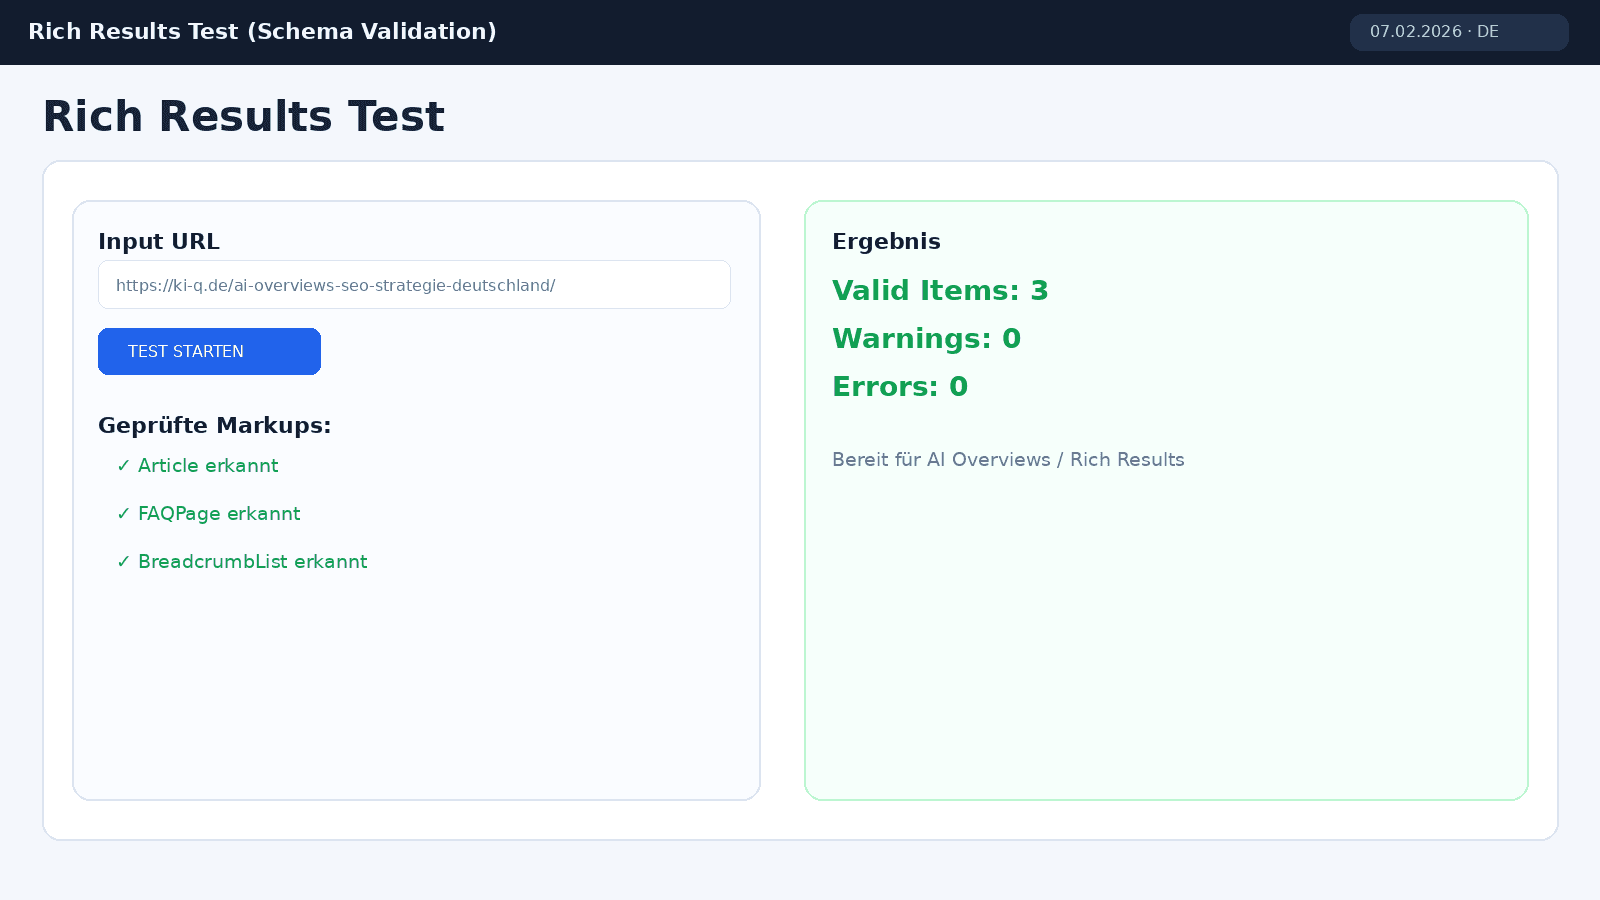Click the checkmark icon beside "BreadcrumbList erkannt"

[124, 561]
